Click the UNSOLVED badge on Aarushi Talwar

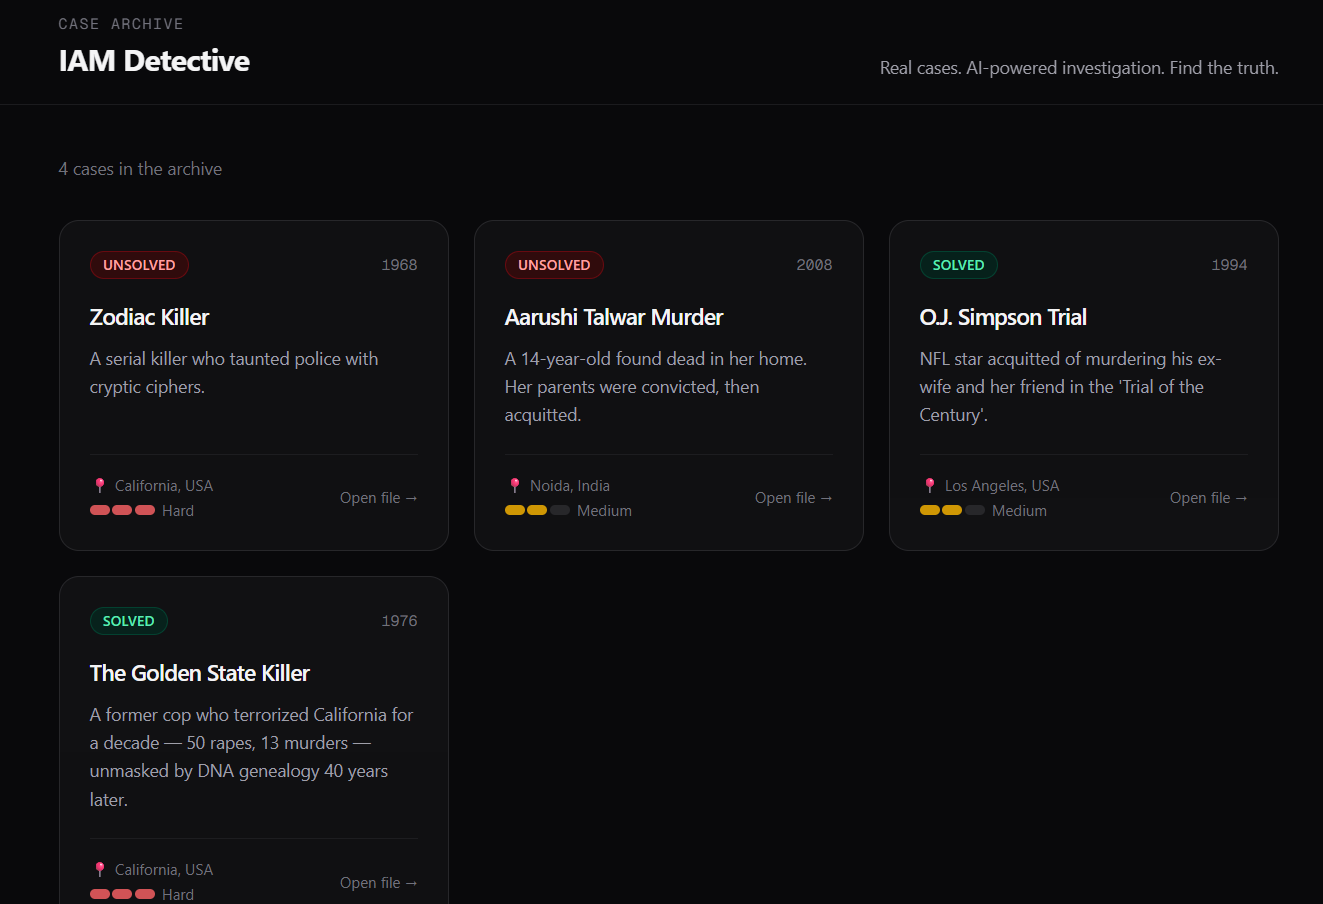[x=554, y=265]
